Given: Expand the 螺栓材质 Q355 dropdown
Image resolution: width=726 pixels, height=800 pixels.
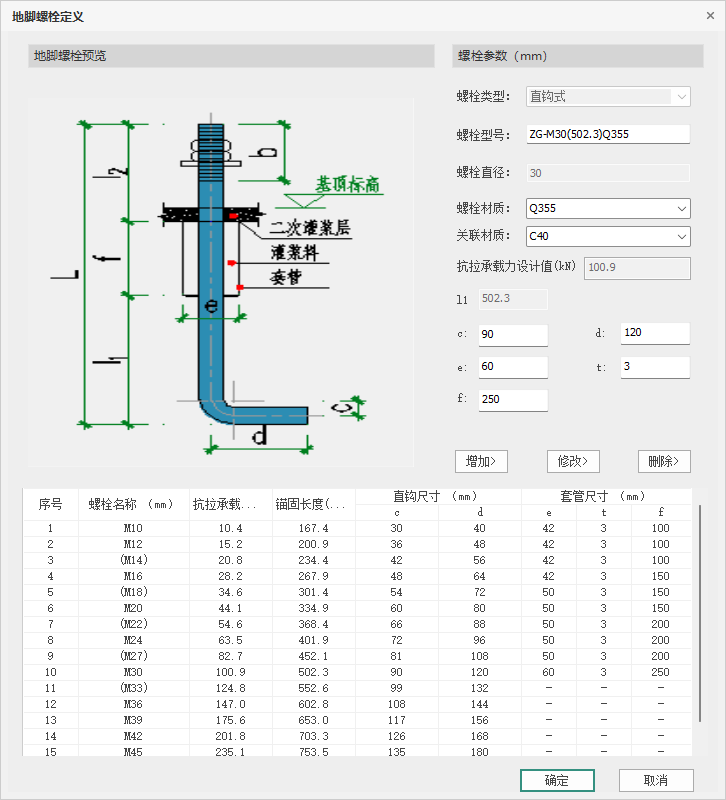Looking at the screenshot, I should (x=608, y=208).
